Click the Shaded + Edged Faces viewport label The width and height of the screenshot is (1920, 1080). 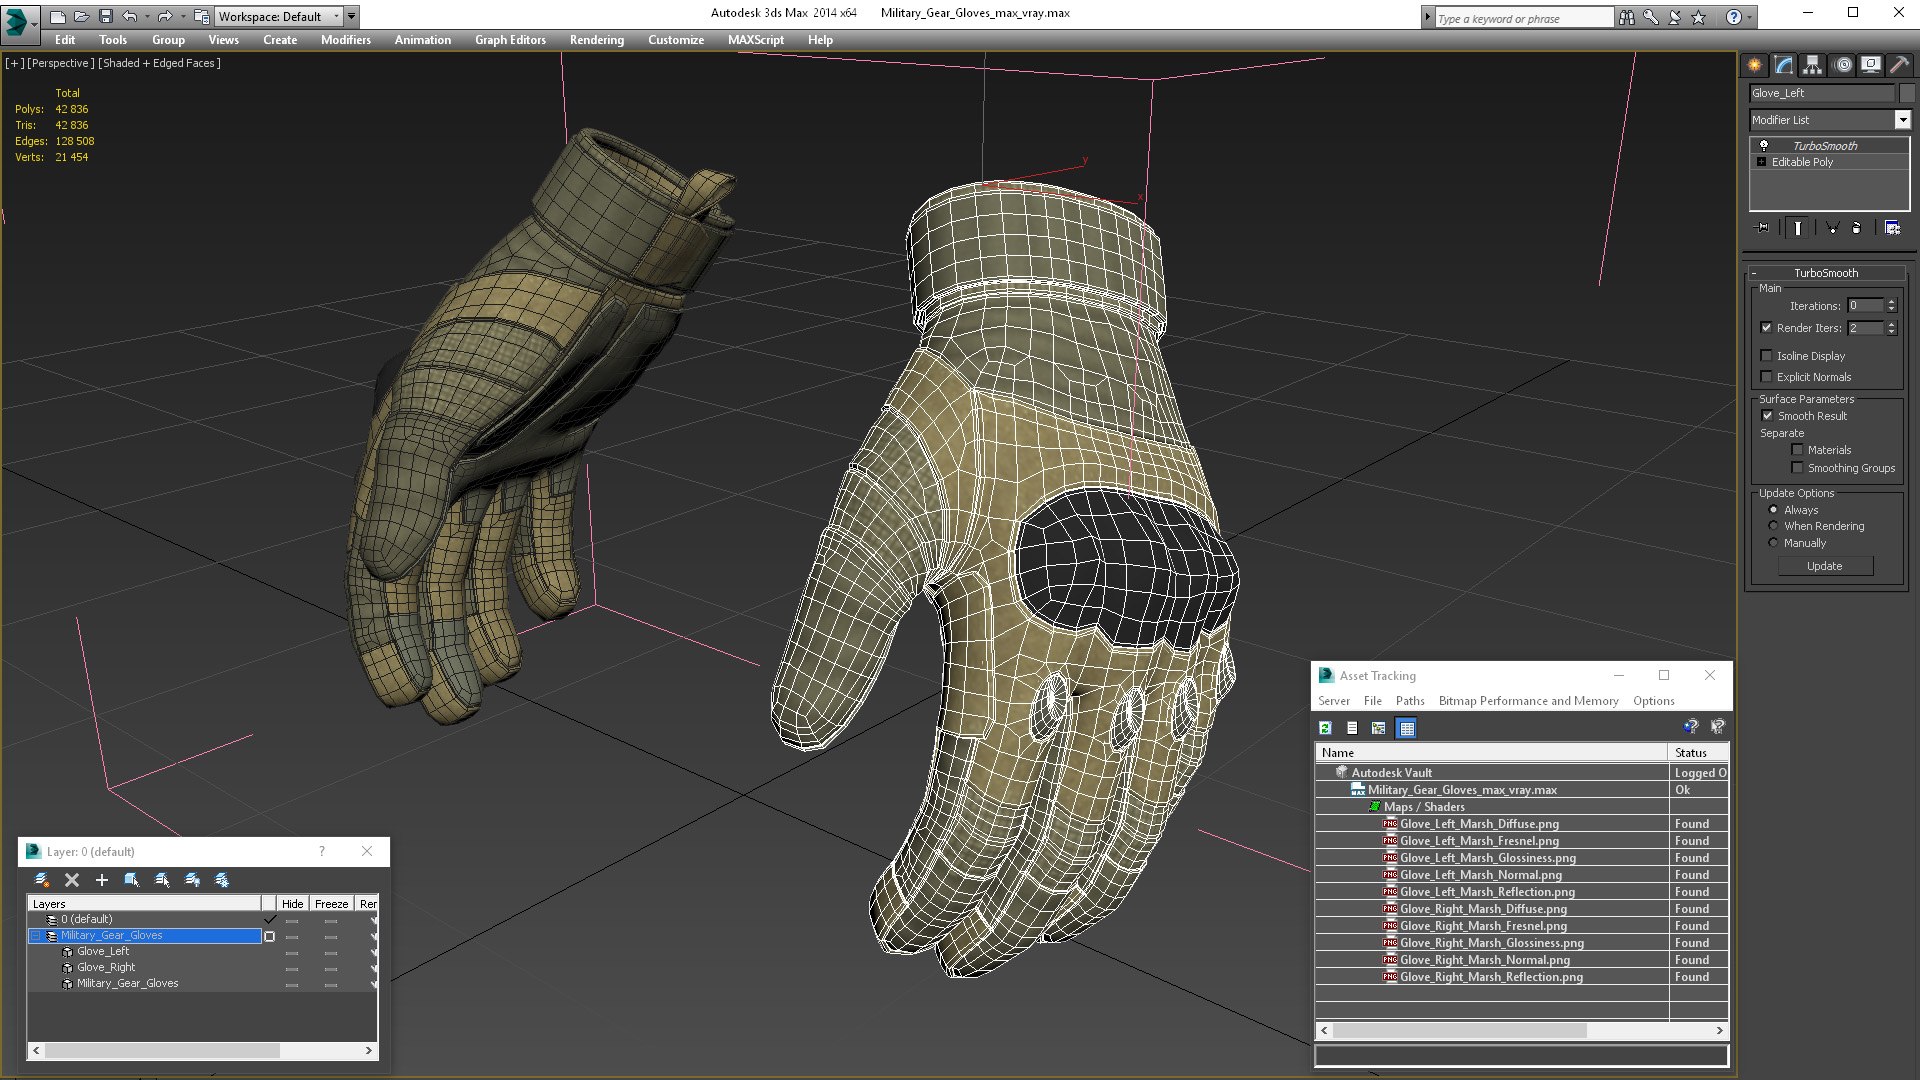[x=159, y=63]
